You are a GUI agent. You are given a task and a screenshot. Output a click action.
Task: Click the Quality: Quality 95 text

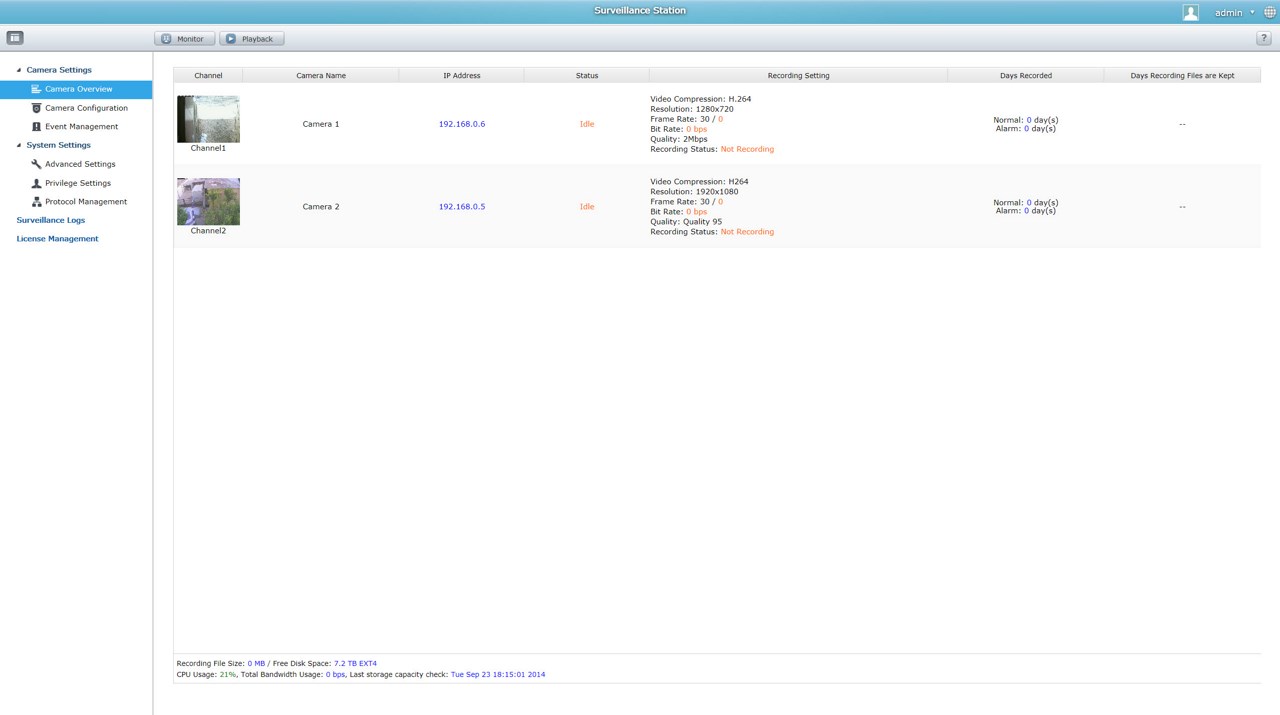(686, 222)
